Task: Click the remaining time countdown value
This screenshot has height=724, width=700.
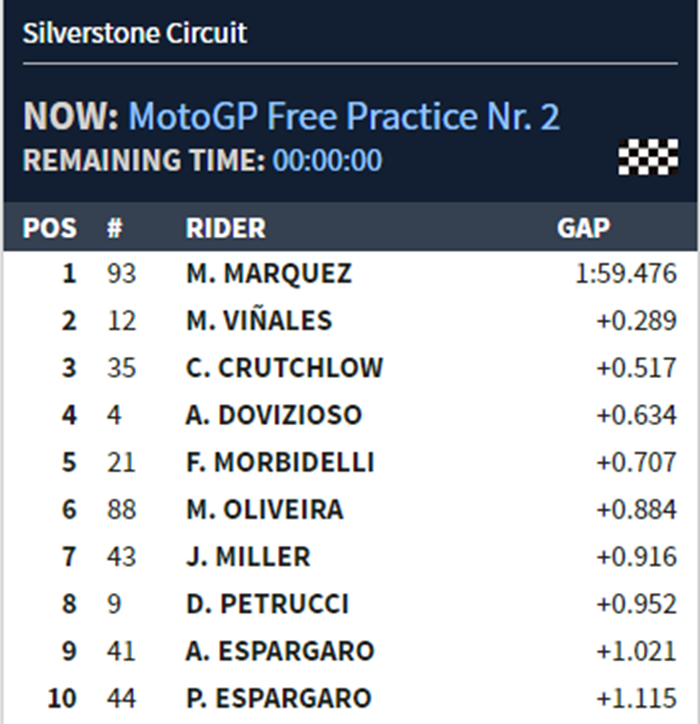Action: pos(327,161)
